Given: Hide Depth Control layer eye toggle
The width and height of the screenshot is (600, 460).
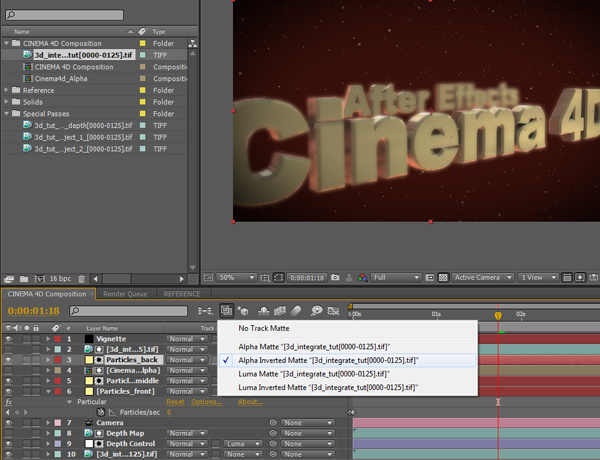Looking at the screenshot, I should tap(8, 444).
